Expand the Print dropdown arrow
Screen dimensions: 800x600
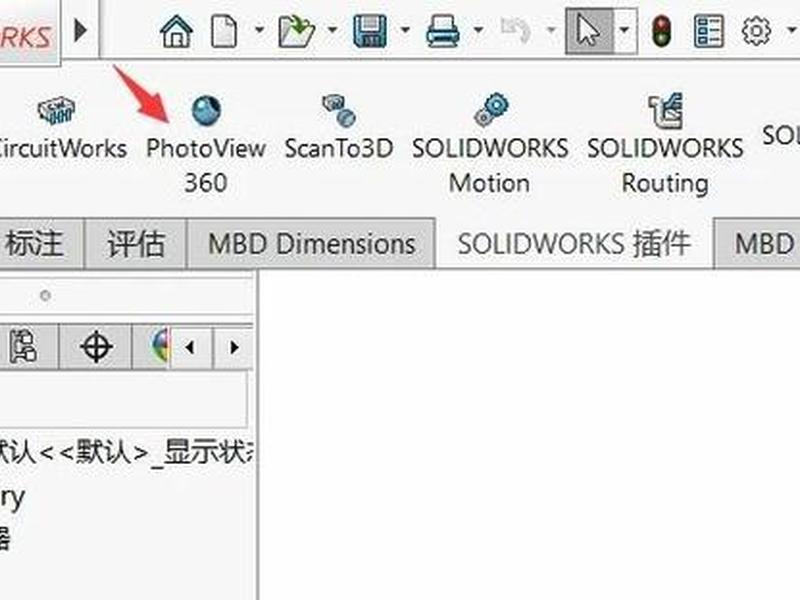478,30
